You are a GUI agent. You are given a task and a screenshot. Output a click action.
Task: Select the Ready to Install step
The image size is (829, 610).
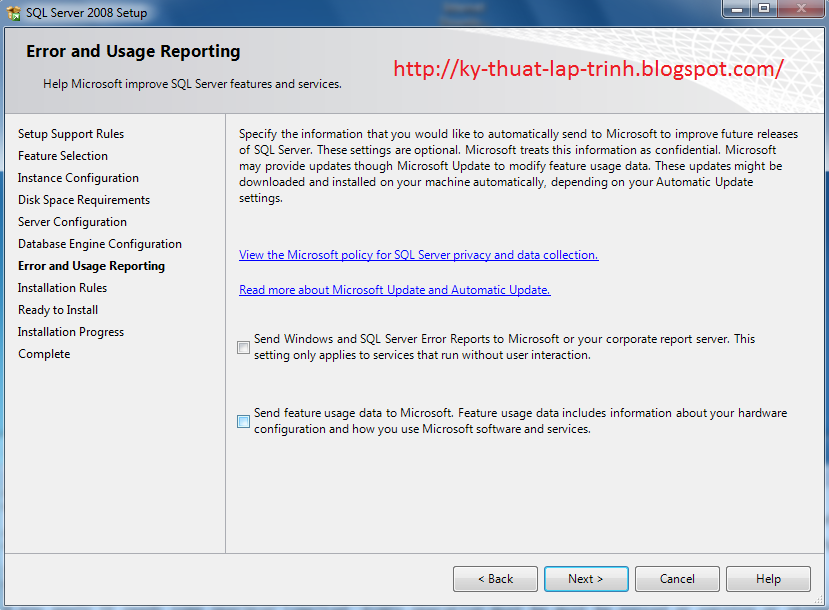58,310
